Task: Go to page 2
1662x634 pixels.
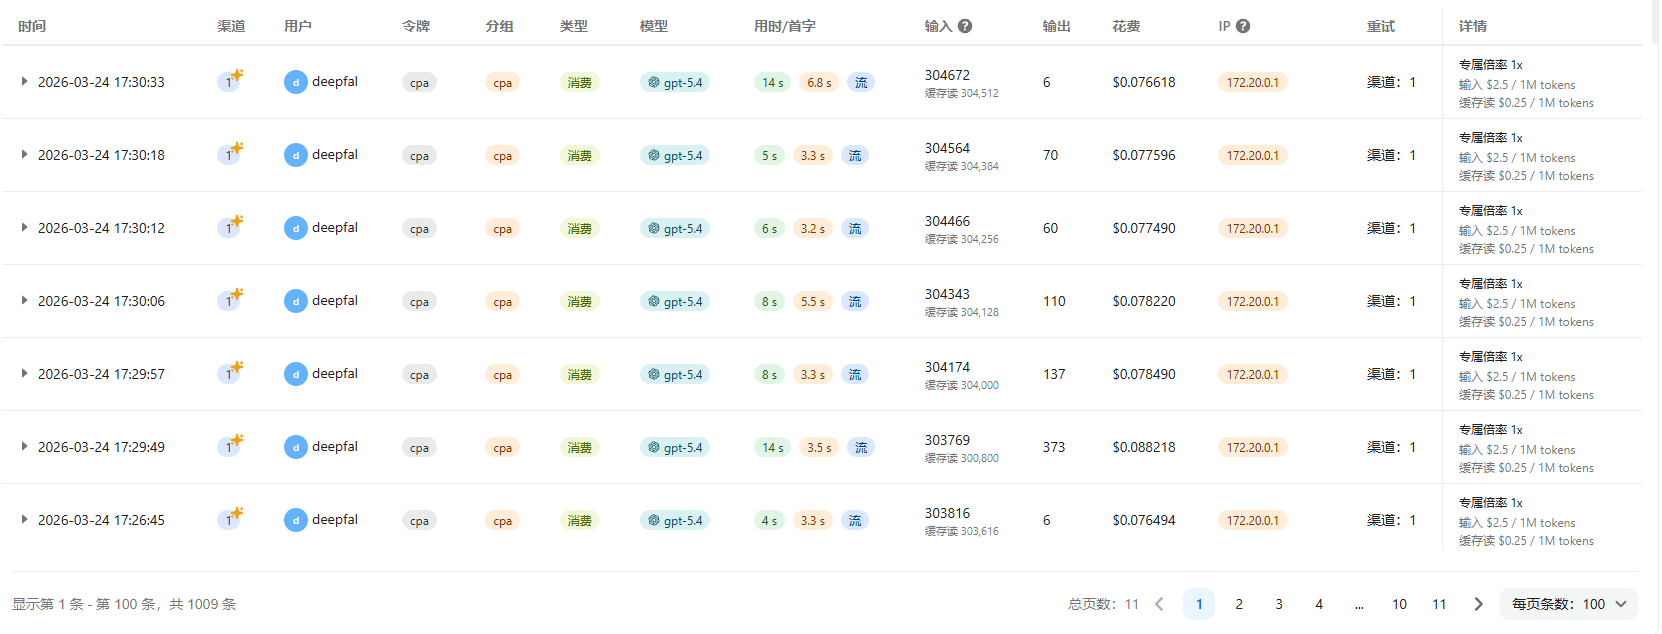Action: pyautogui.click(x=1239, y=604)
